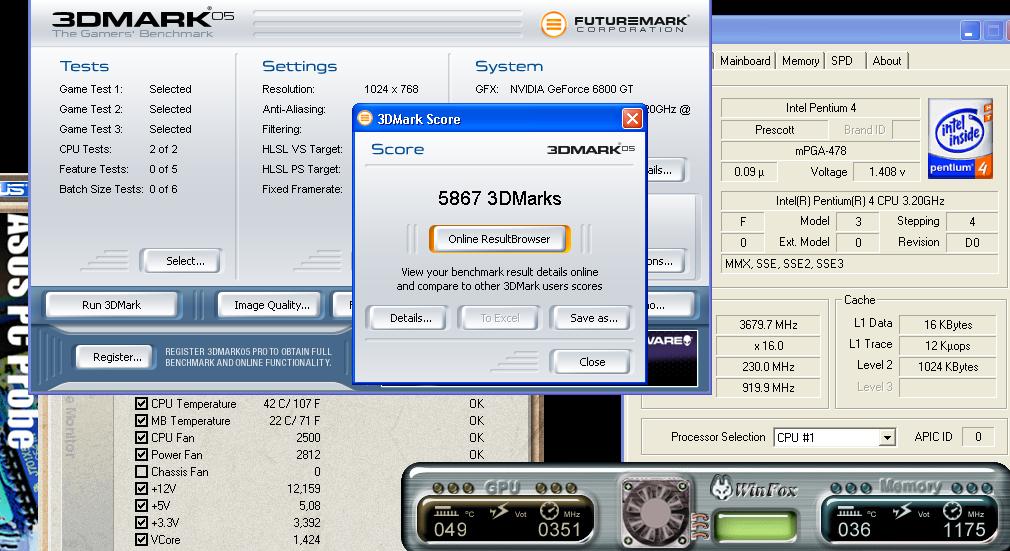Uncheck the Power Fan checkbox
The width and height of the screenshot is (1010, 551).
141,454
